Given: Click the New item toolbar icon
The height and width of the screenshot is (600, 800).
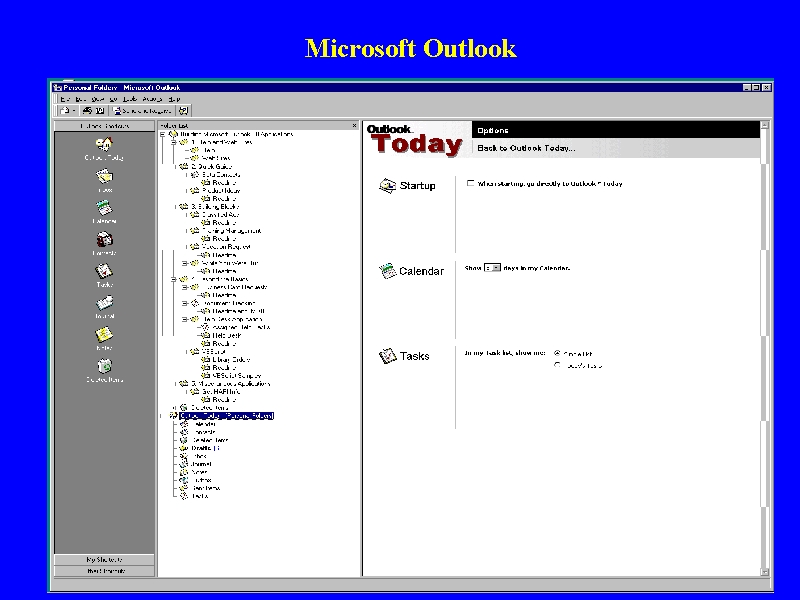Looking at the screenshot, I should (x=65, y=110).
